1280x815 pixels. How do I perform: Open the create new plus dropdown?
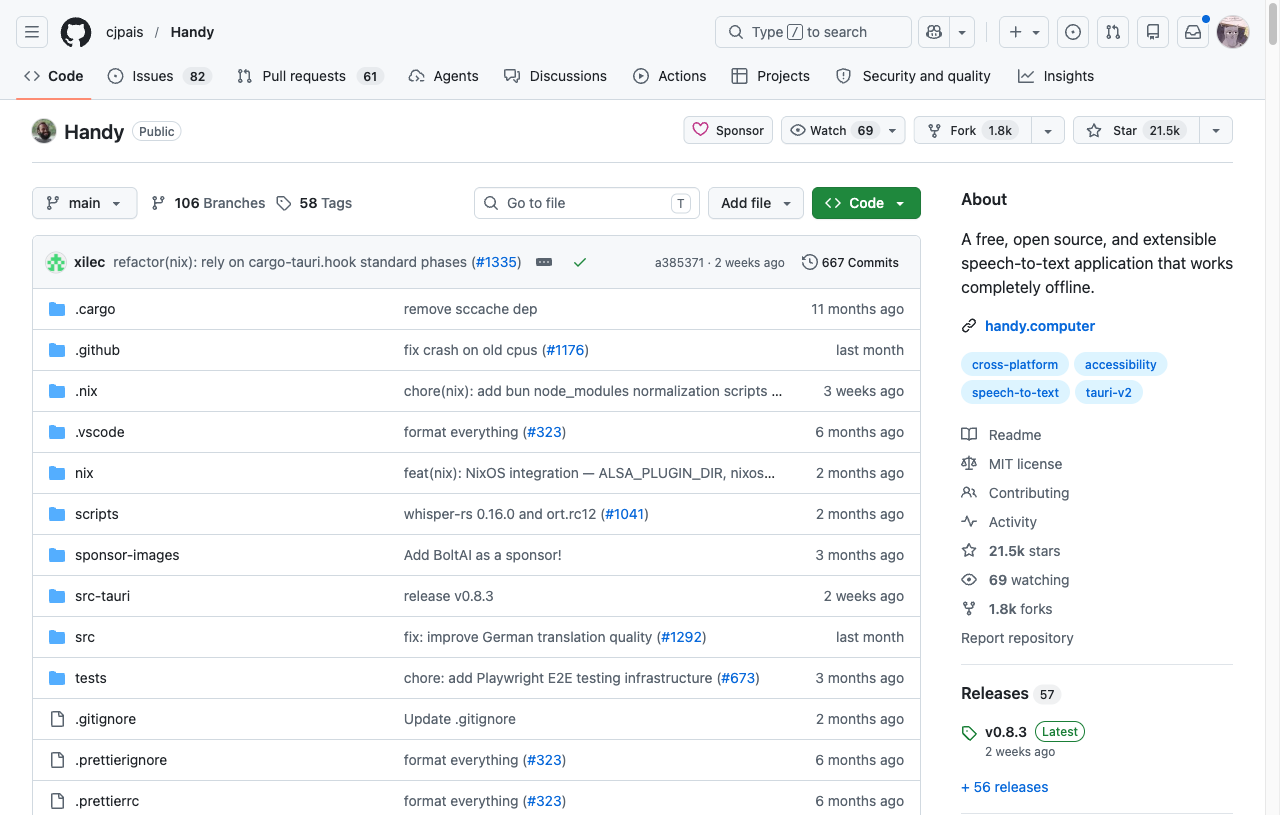click(x=1025, y=32)
